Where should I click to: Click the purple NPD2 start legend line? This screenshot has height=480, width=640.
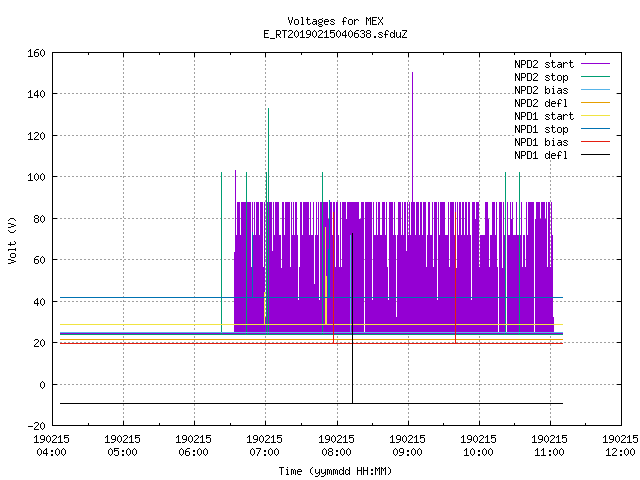click(x=595, y=64)
